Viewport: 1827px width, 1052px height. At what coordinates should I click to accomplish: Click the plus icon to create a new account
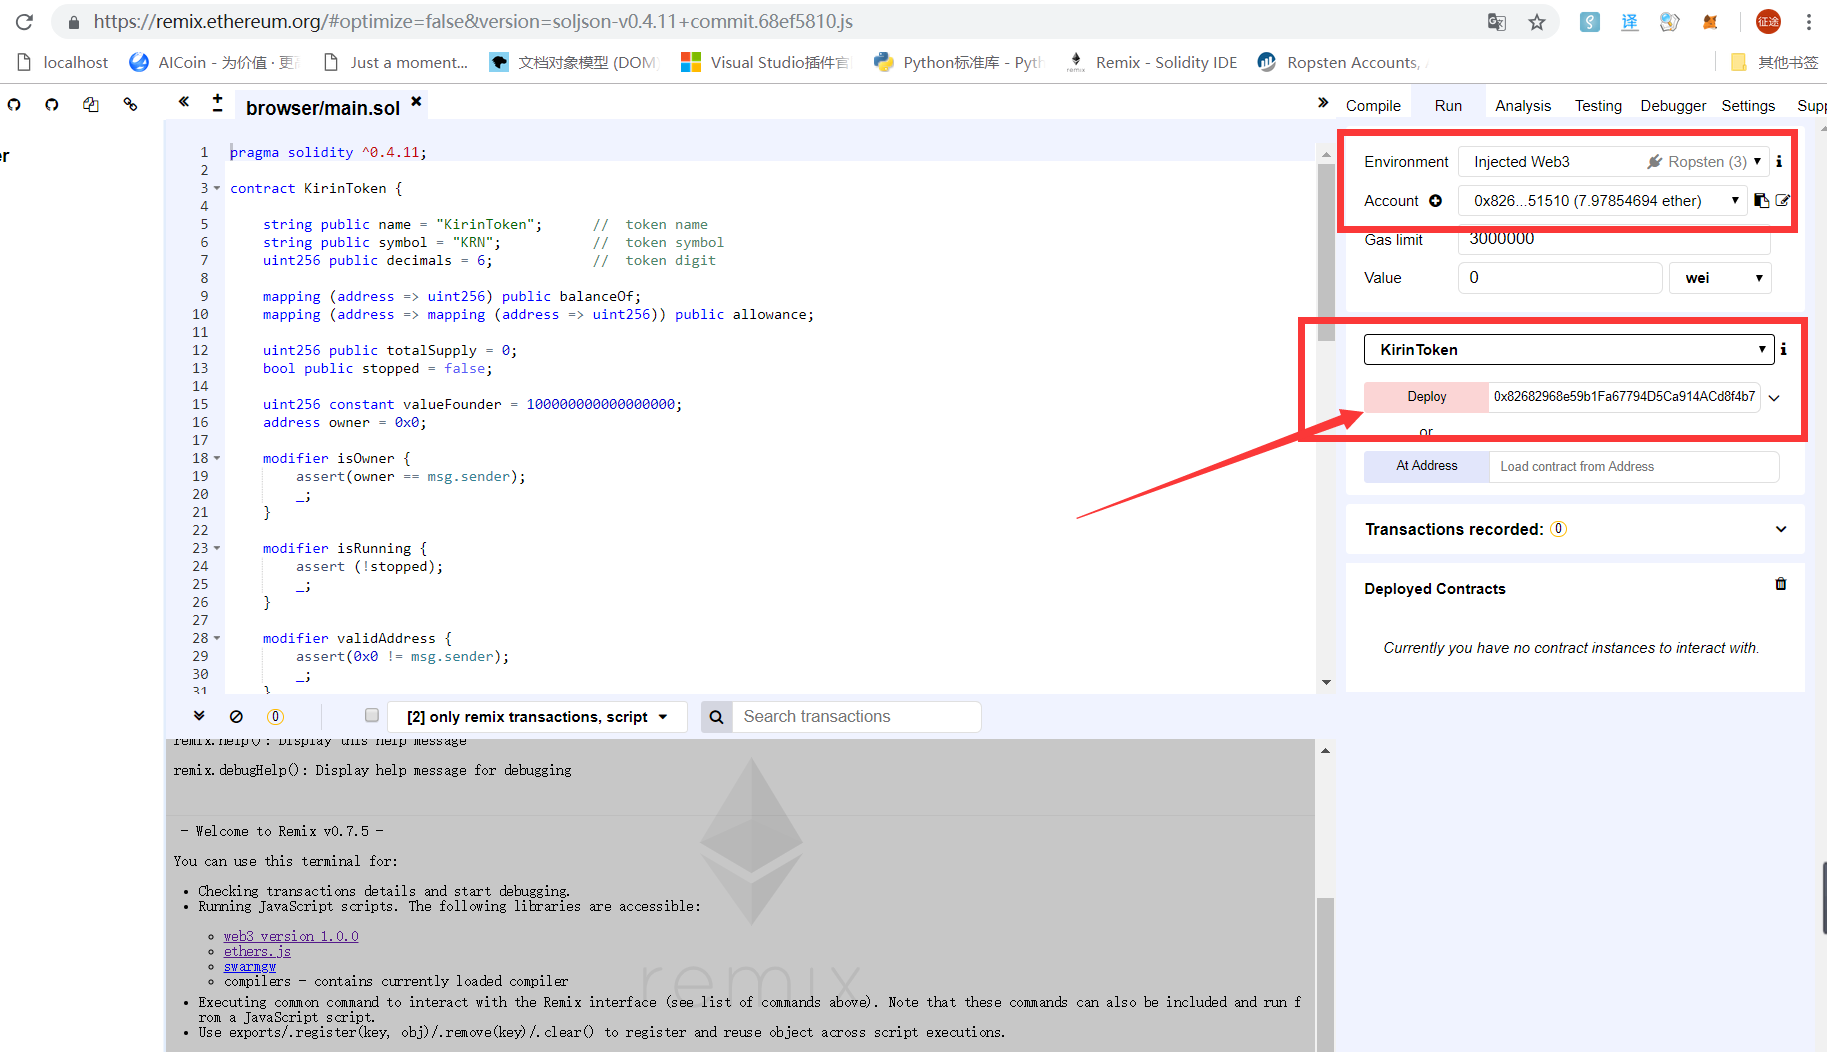[1435, 201]
